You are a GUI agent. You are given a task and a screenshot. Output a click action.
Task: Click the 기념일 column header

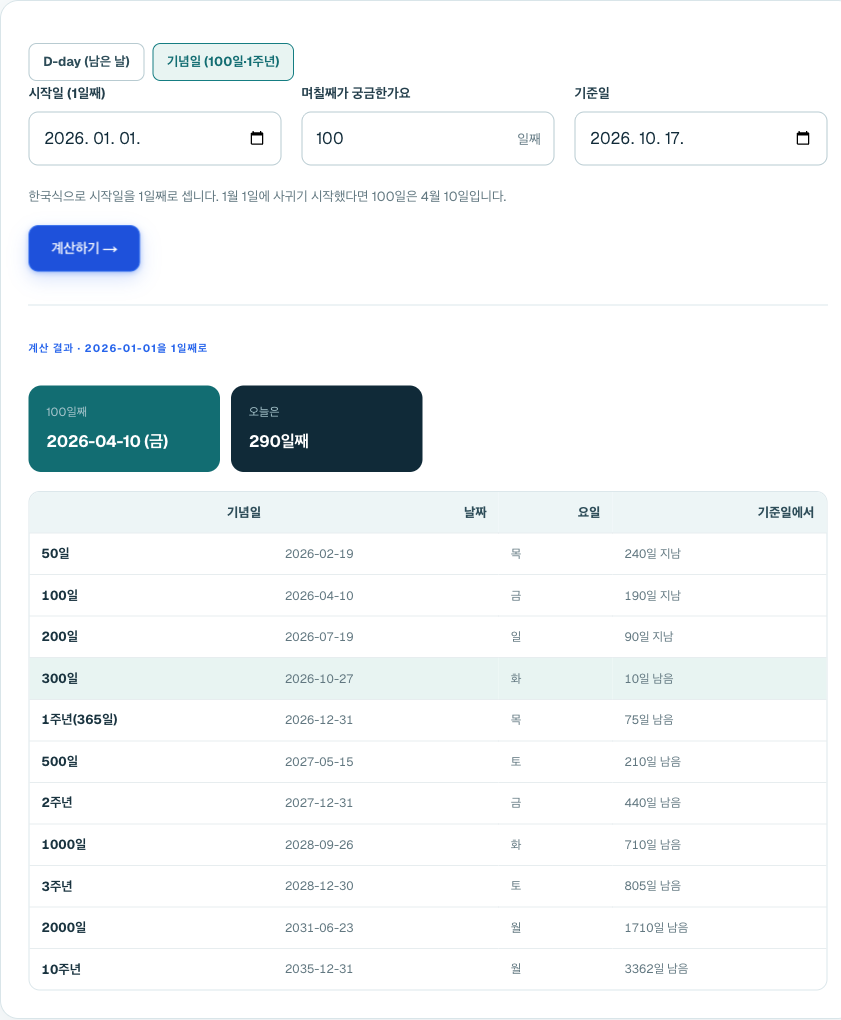(244, 513)
